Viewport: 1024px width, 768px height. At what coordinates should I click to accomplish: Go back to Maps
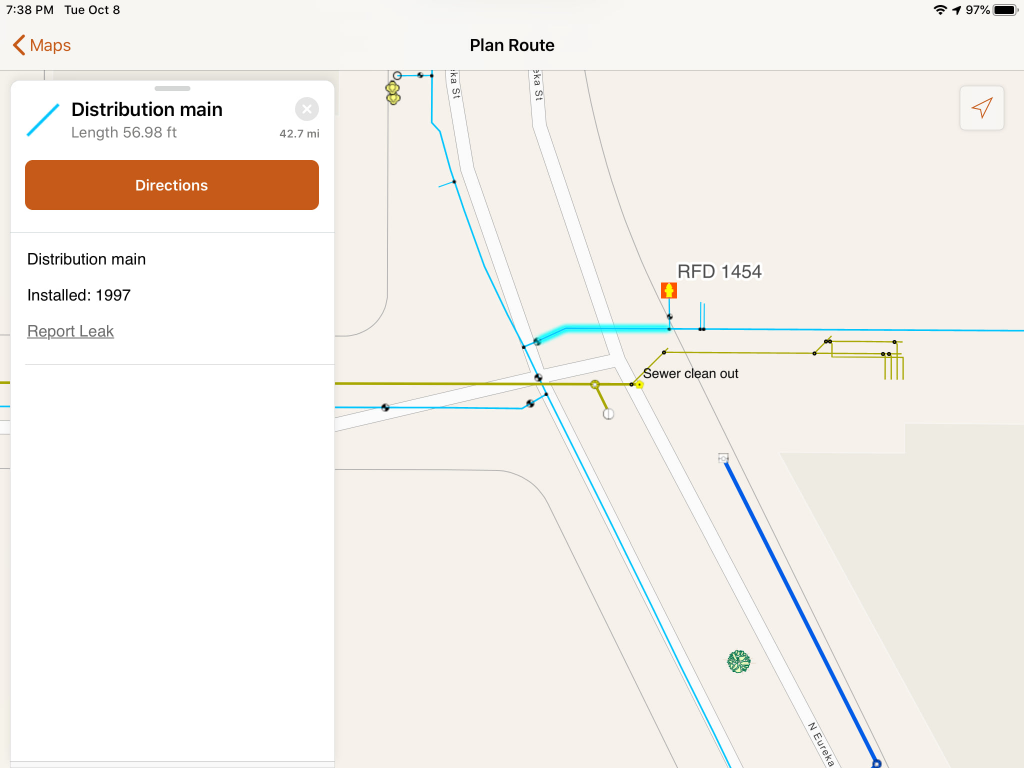(x=41, y=45)
